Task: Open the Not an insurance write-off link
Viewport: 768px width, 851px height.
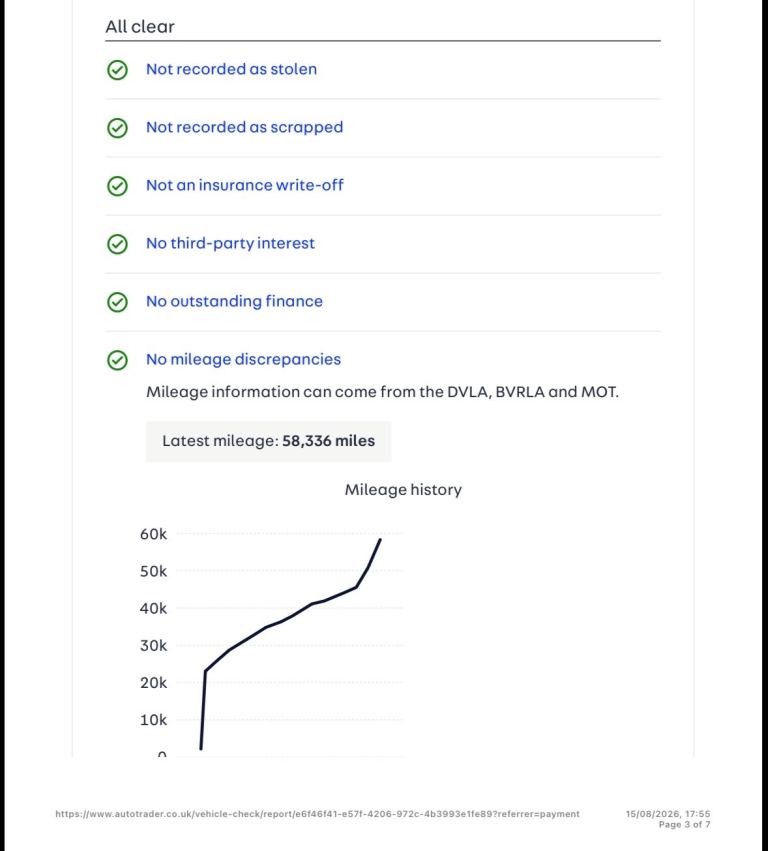Action: coord(245,185)
